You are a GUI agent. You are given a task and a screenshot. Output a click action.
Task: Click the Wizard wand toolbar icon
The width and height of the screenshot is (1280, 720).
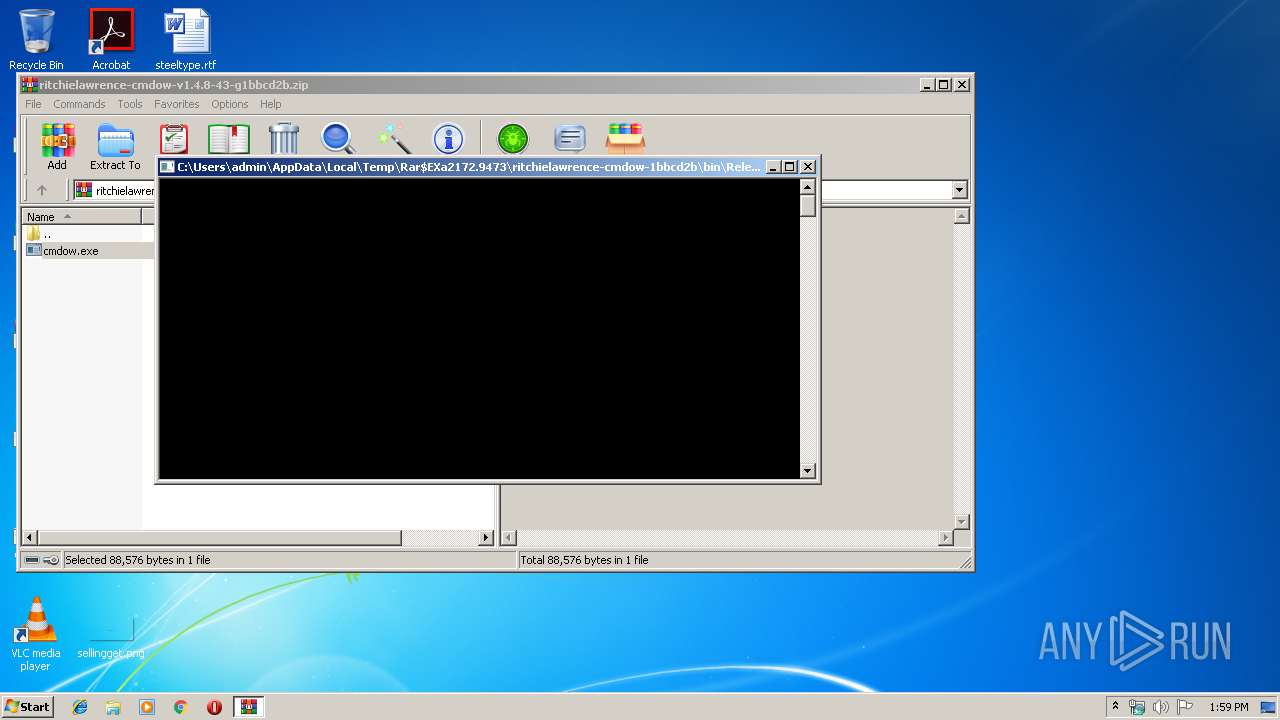click(x=394, y=139)
